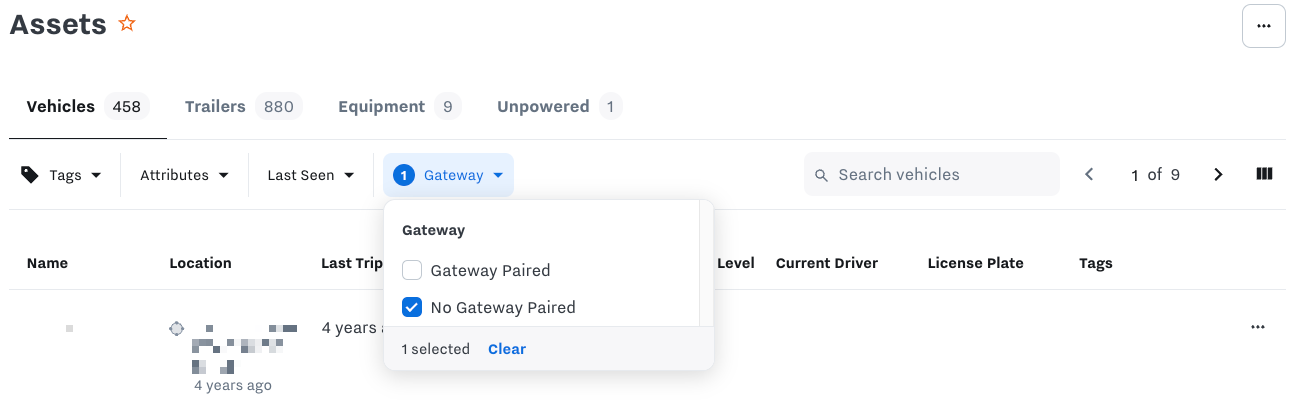Go to previous page of vehicles
Screen dimensions: 1295x412
pos(1089,175)
